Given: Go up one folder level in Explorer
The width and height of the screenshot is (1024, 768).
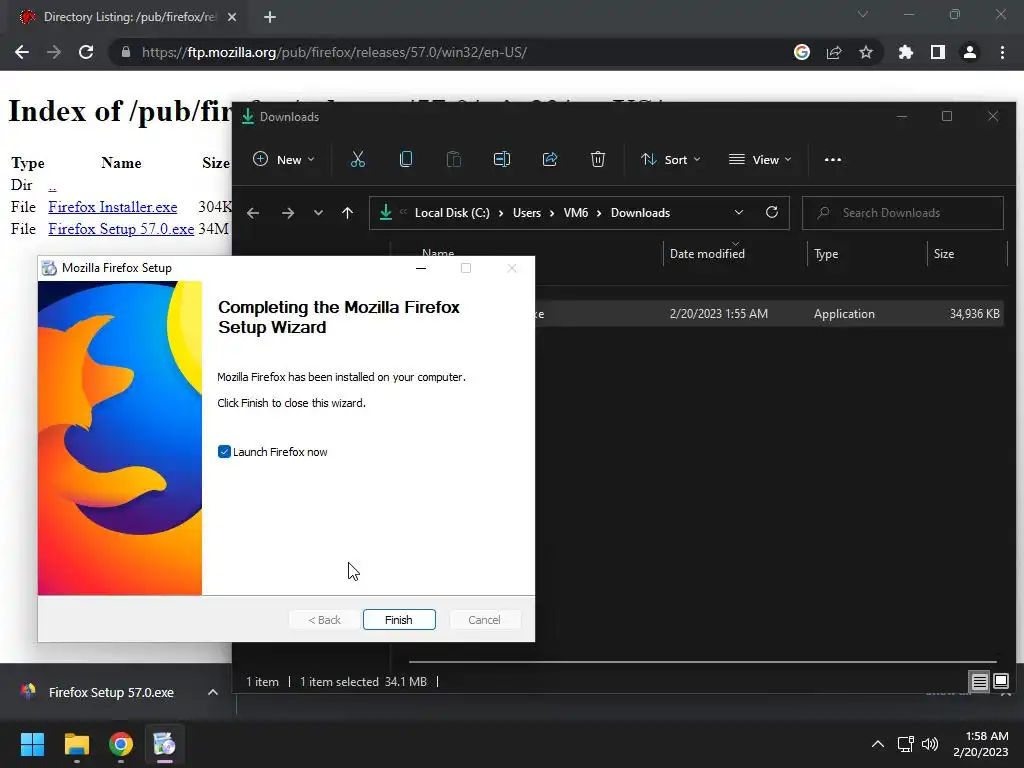Looking at the screenshot, I should coord(347,213).
